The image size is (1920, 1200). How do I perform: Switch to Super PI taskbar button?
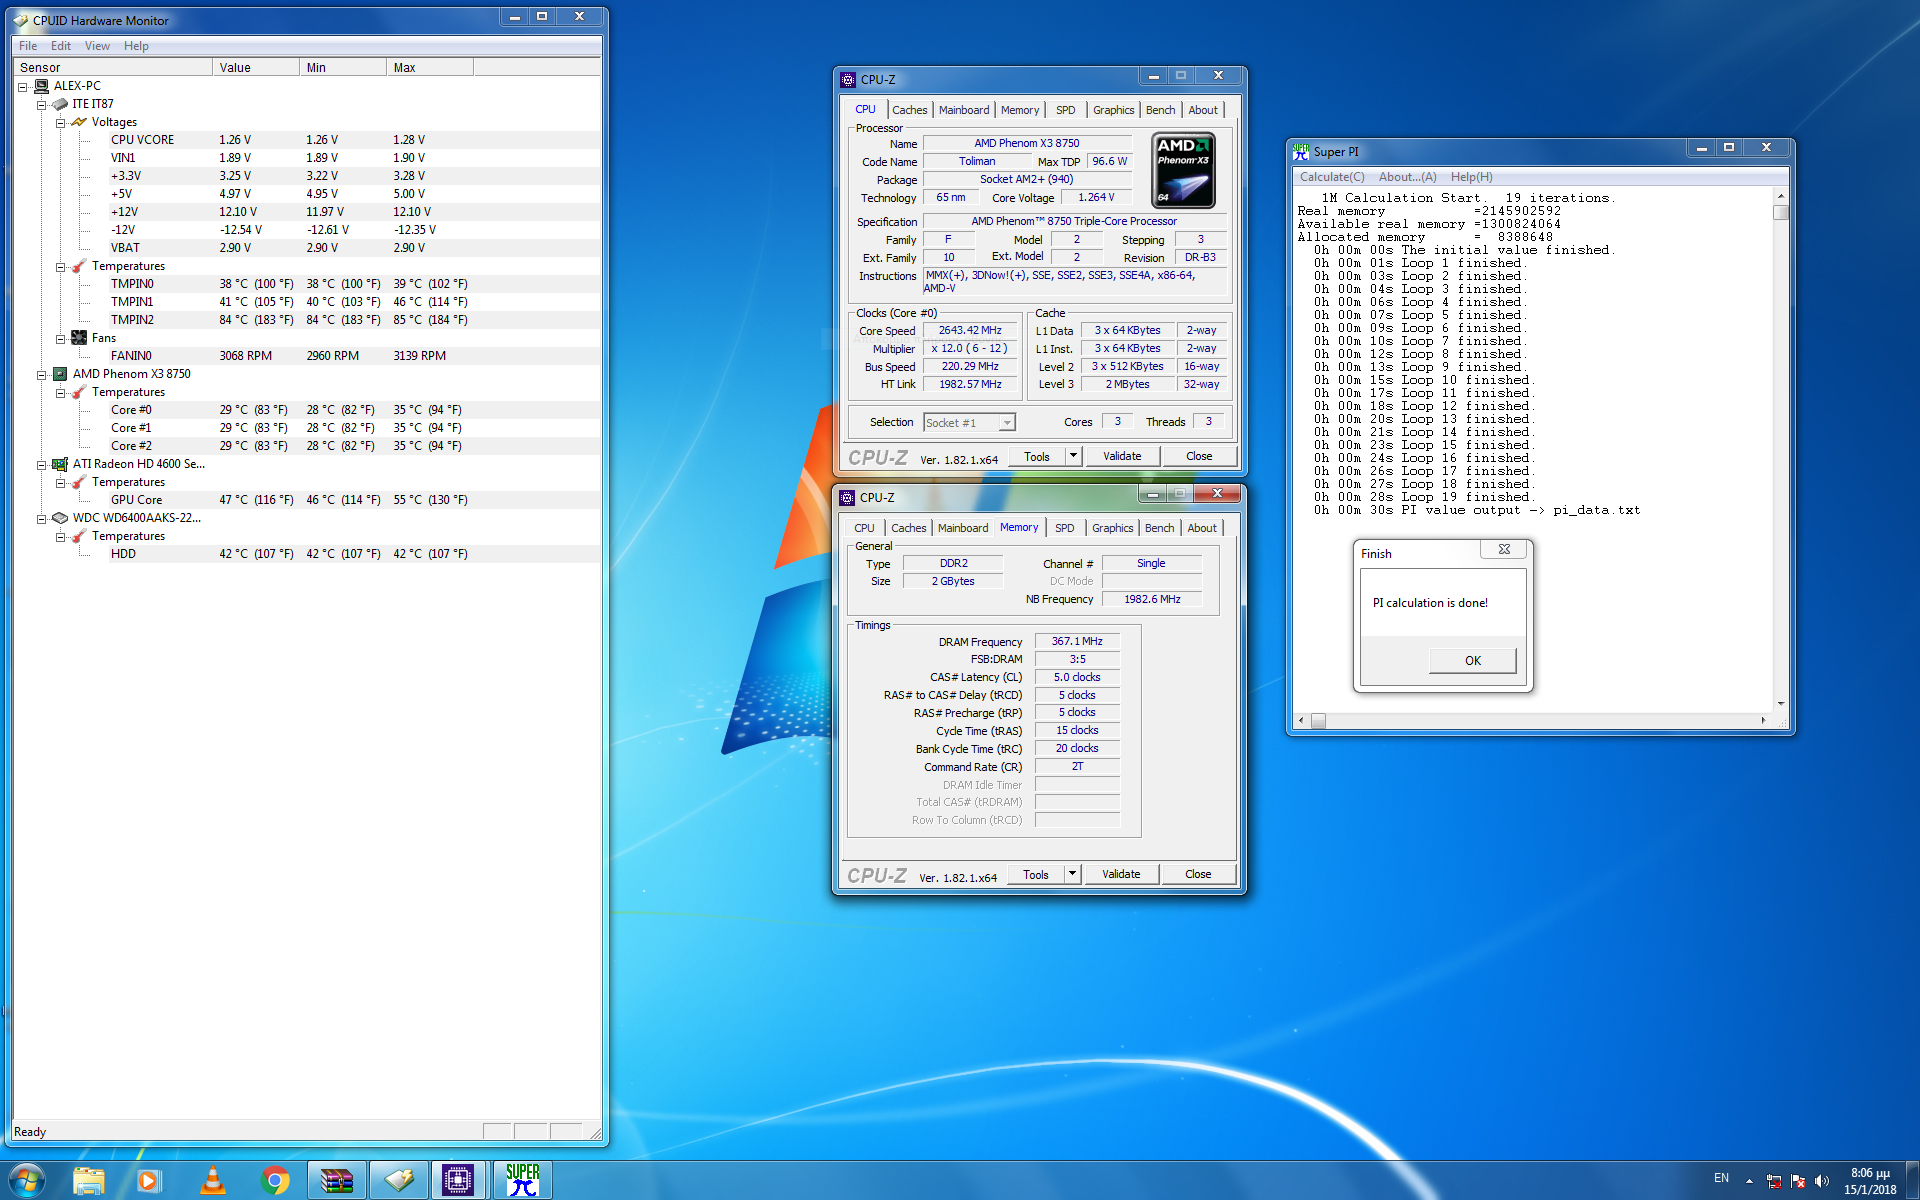[522, 1180]
